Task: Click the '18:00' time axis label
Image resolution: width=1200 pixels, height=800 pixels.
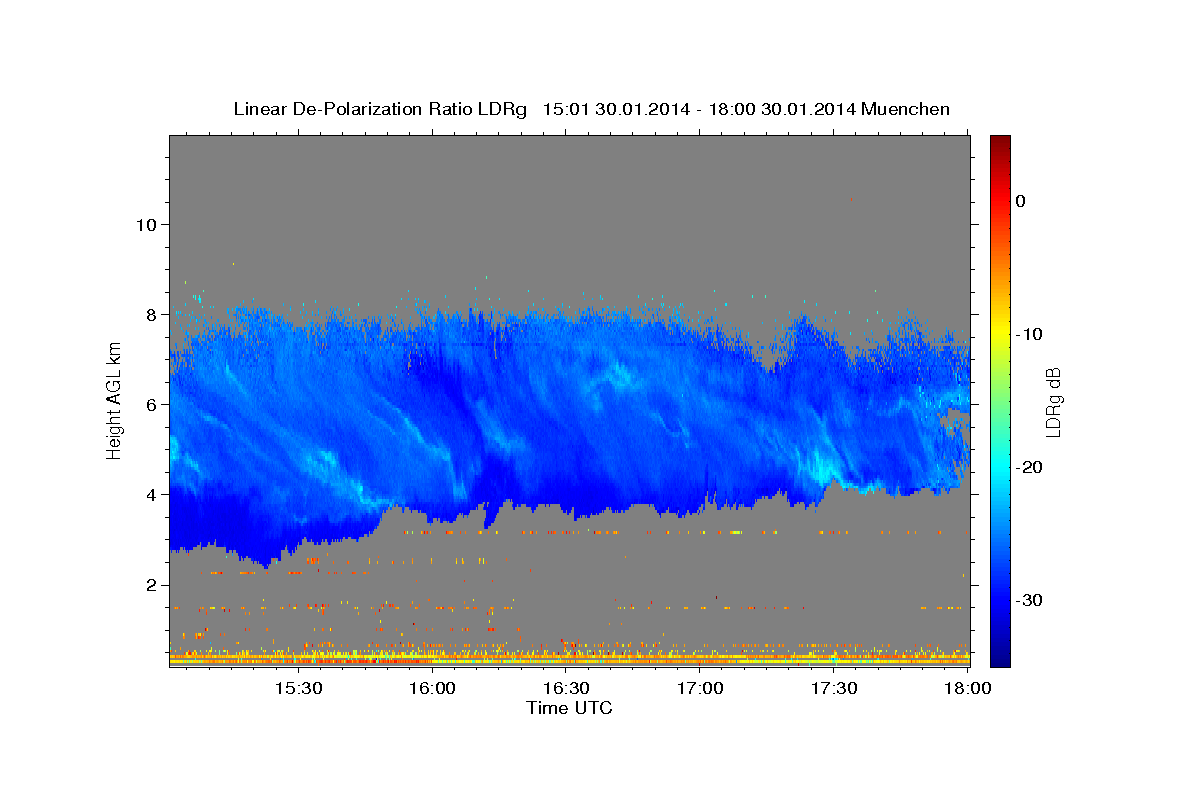Action: click(967, 689)
